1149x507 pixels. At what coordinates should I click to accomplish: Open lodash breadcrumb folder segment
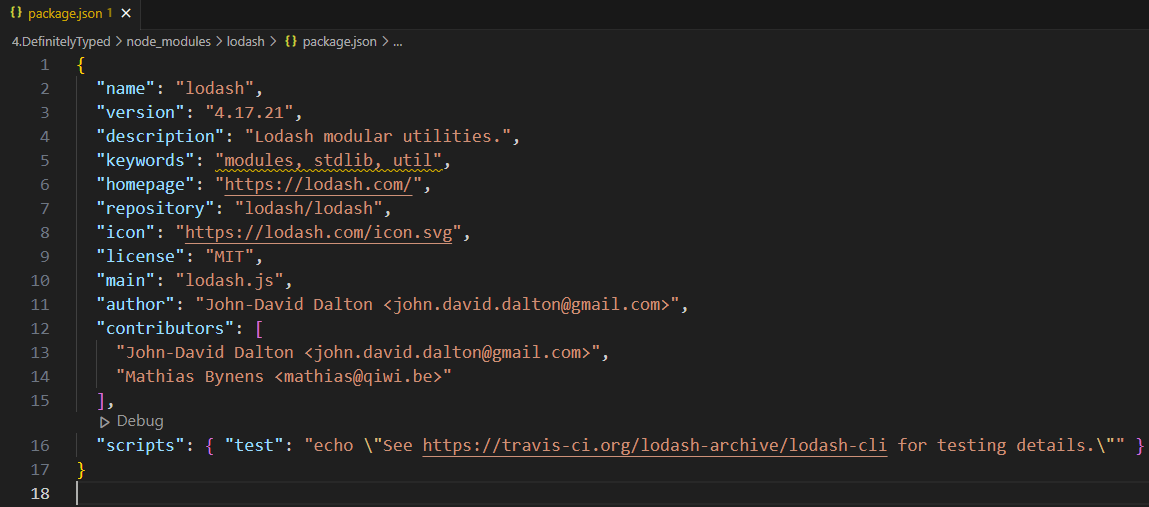[245, 42]
